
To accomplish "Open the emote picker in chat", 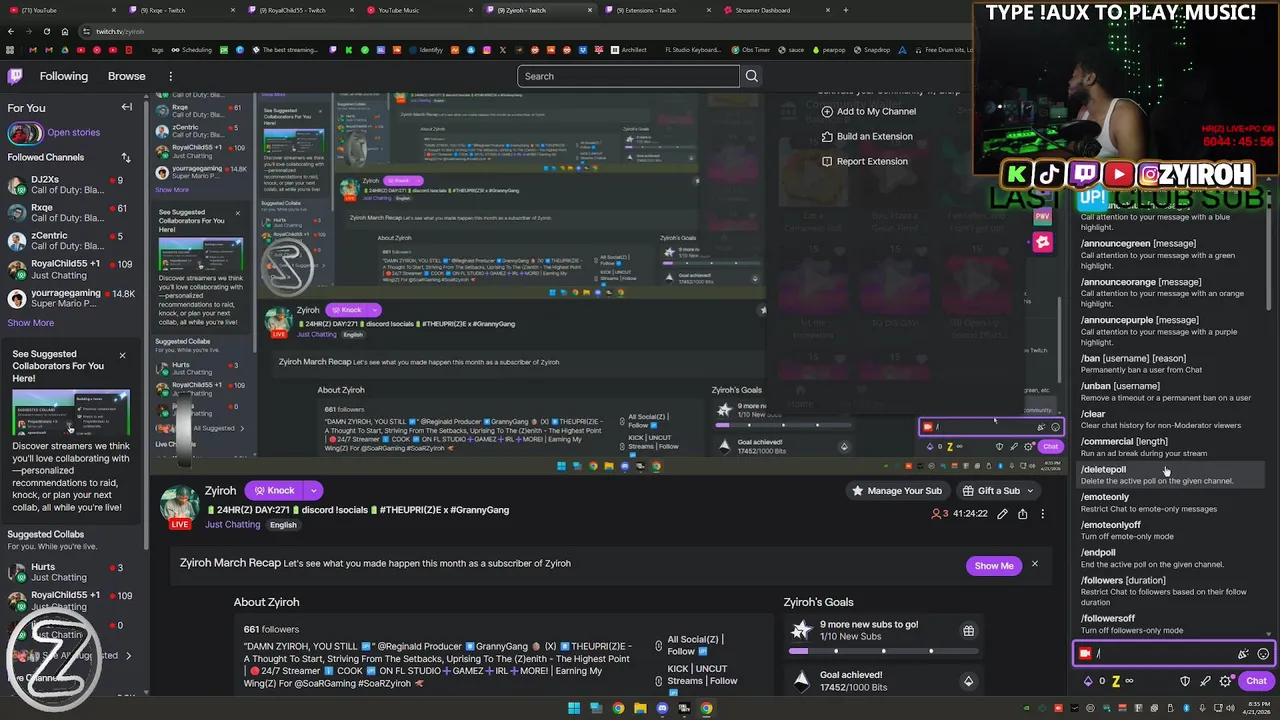I will click(1263, 654).
